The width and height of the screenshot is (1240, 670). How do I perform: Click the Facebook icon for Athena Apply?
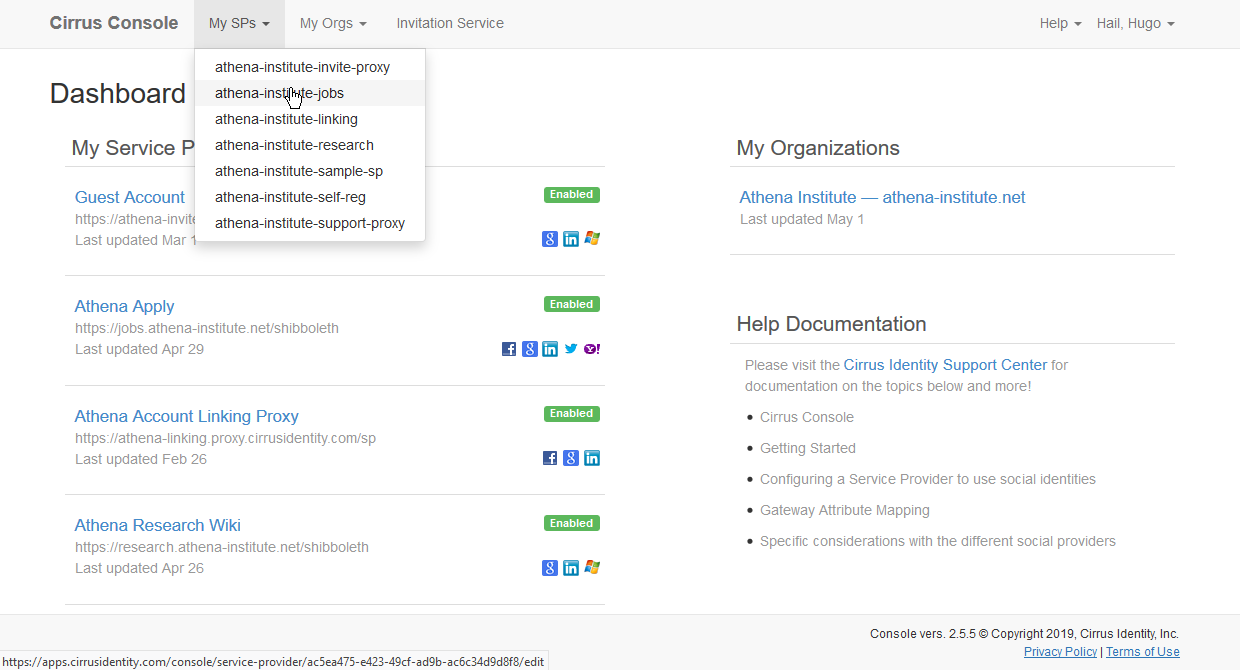tap(509, 348)
